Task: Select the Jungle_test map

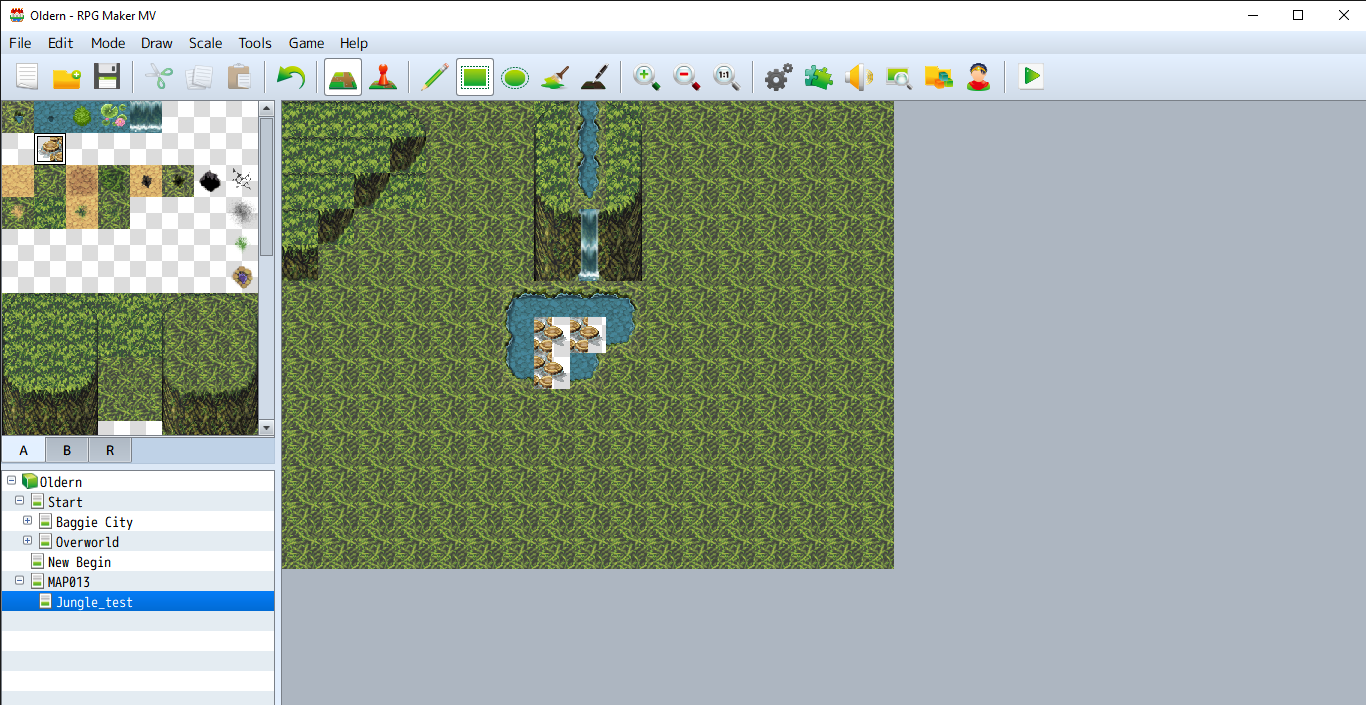Action: coord(94,602)
